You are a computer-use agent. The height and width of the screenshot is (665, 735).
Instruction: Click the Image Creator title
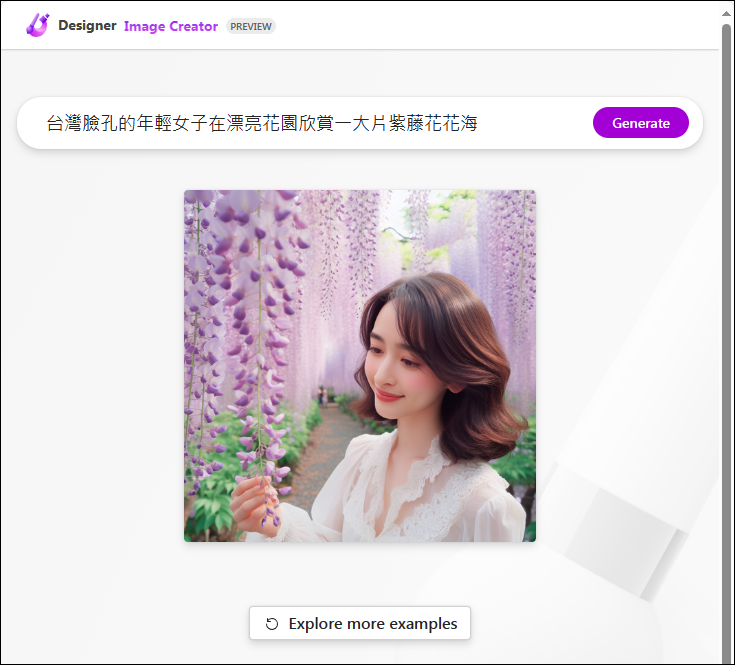(x=171, y=26)
